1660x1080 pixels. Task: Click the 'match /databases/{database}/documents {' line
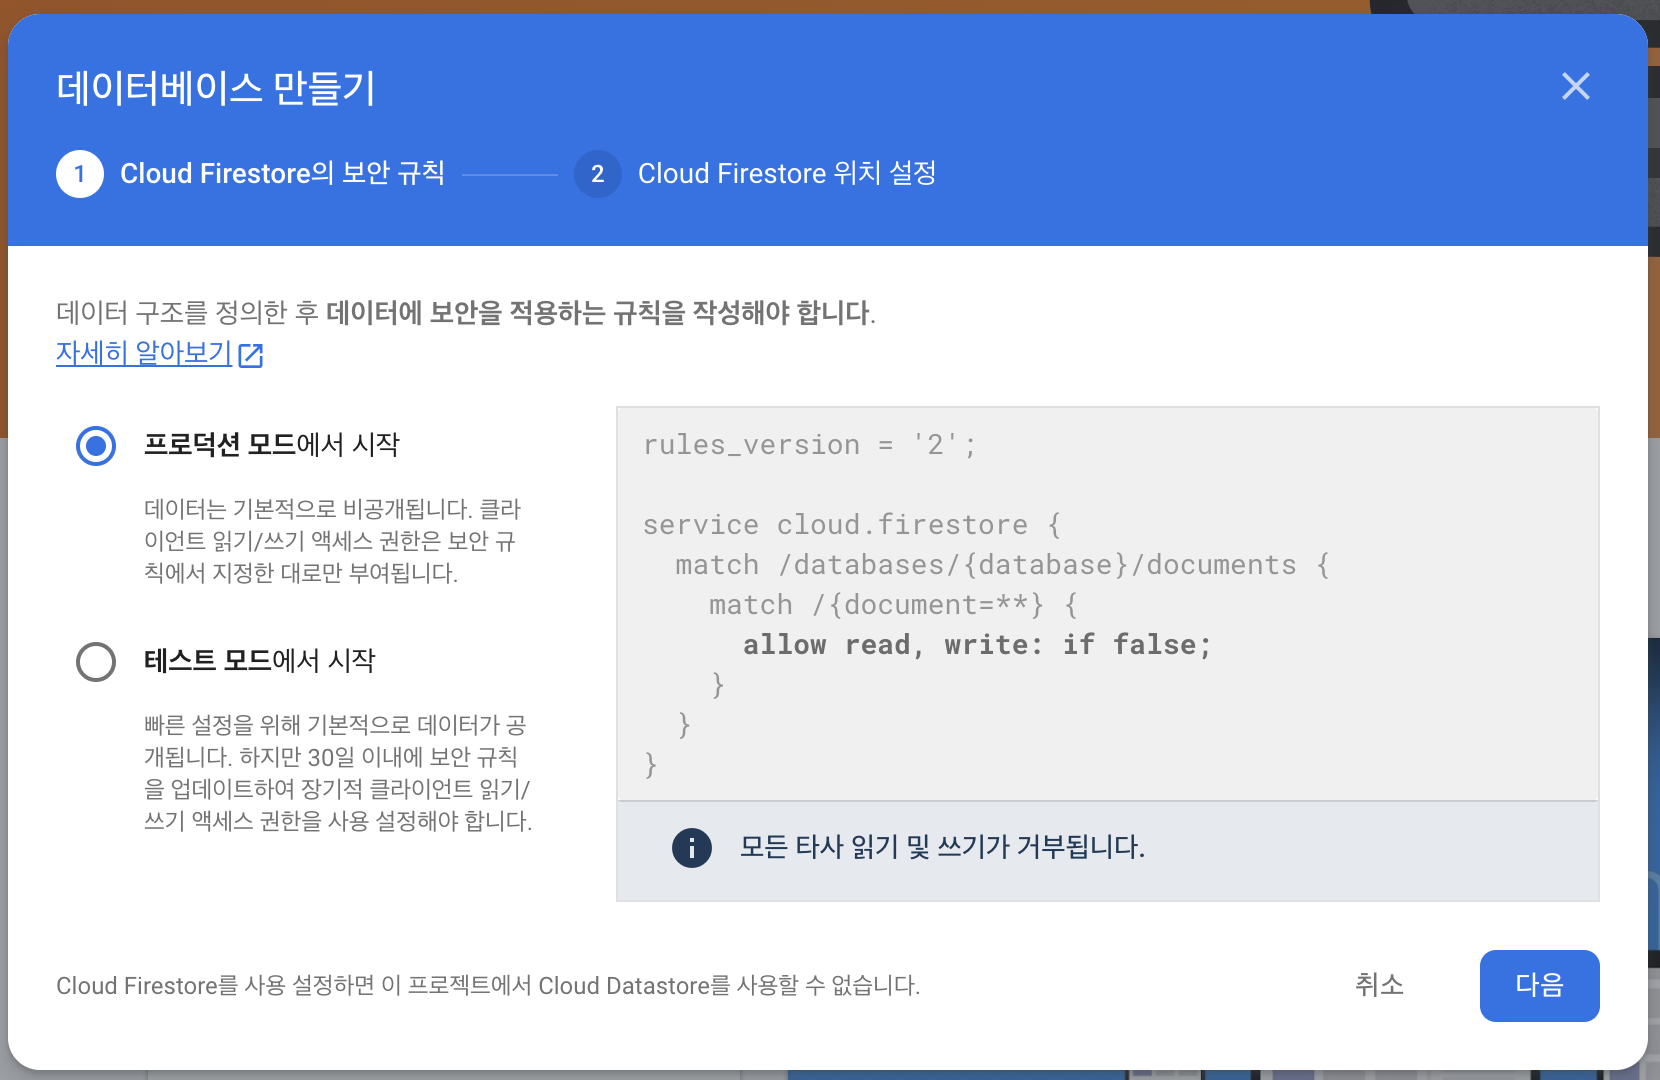coord(1003,565)
